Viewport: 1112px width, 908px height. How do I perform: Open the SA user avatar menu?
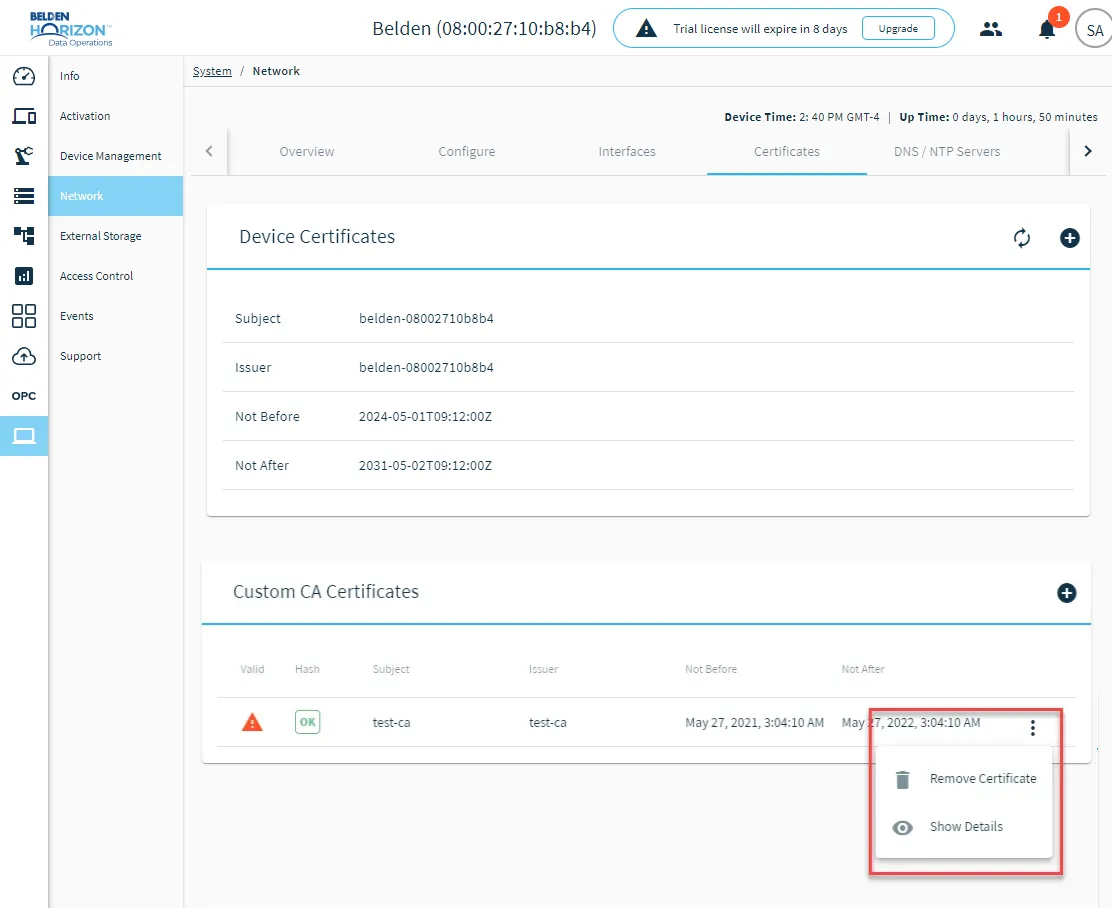pyautogui.click(x=1094, y=30)
